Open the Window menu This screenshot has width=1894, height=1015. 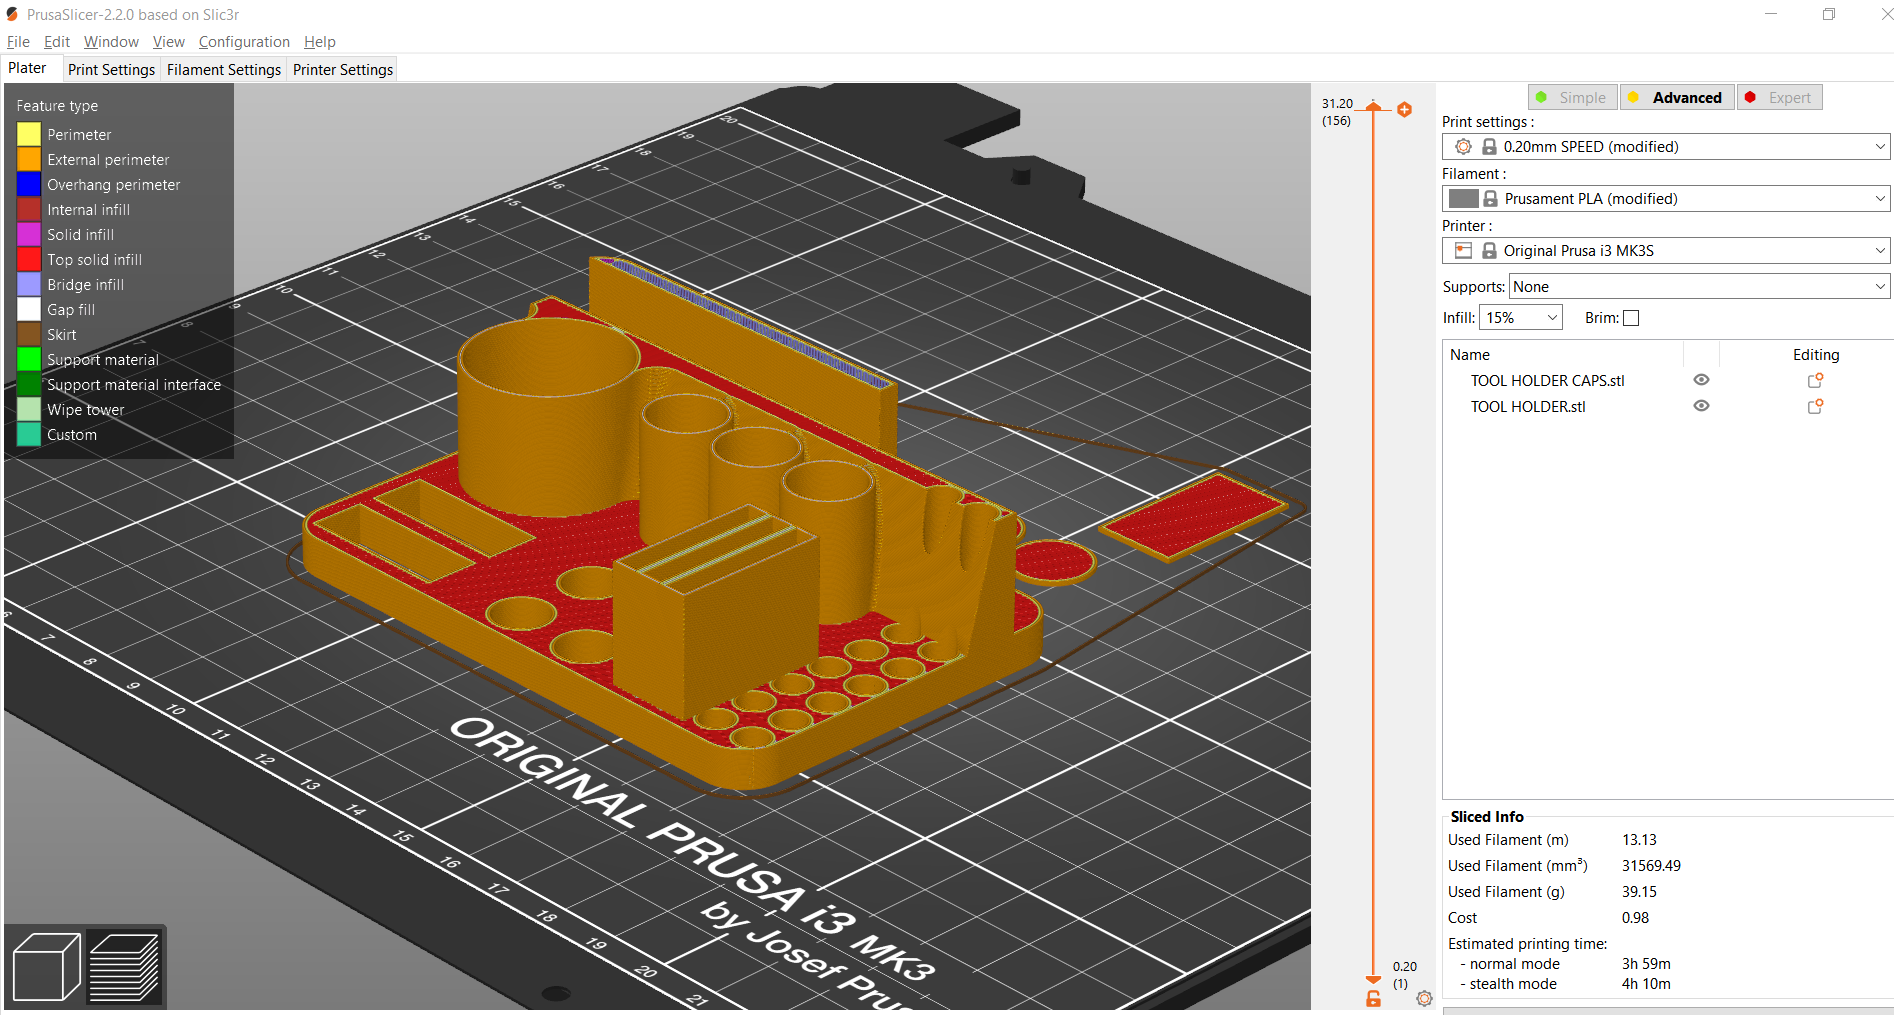click(111, 42)
